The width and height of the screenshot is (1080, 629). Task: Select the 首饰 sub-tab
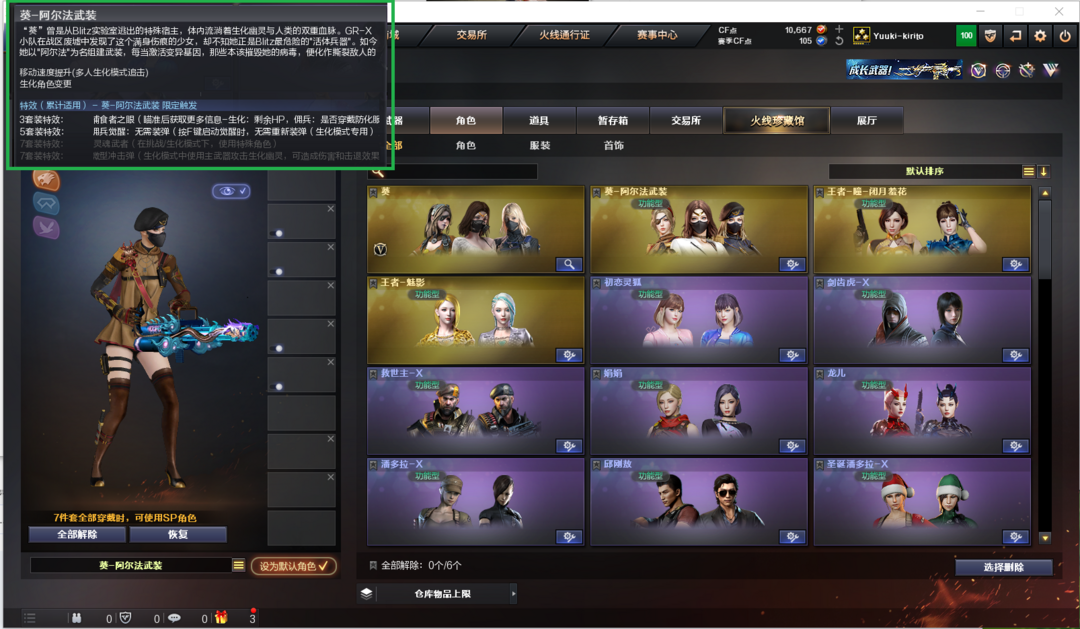[614, 145]
